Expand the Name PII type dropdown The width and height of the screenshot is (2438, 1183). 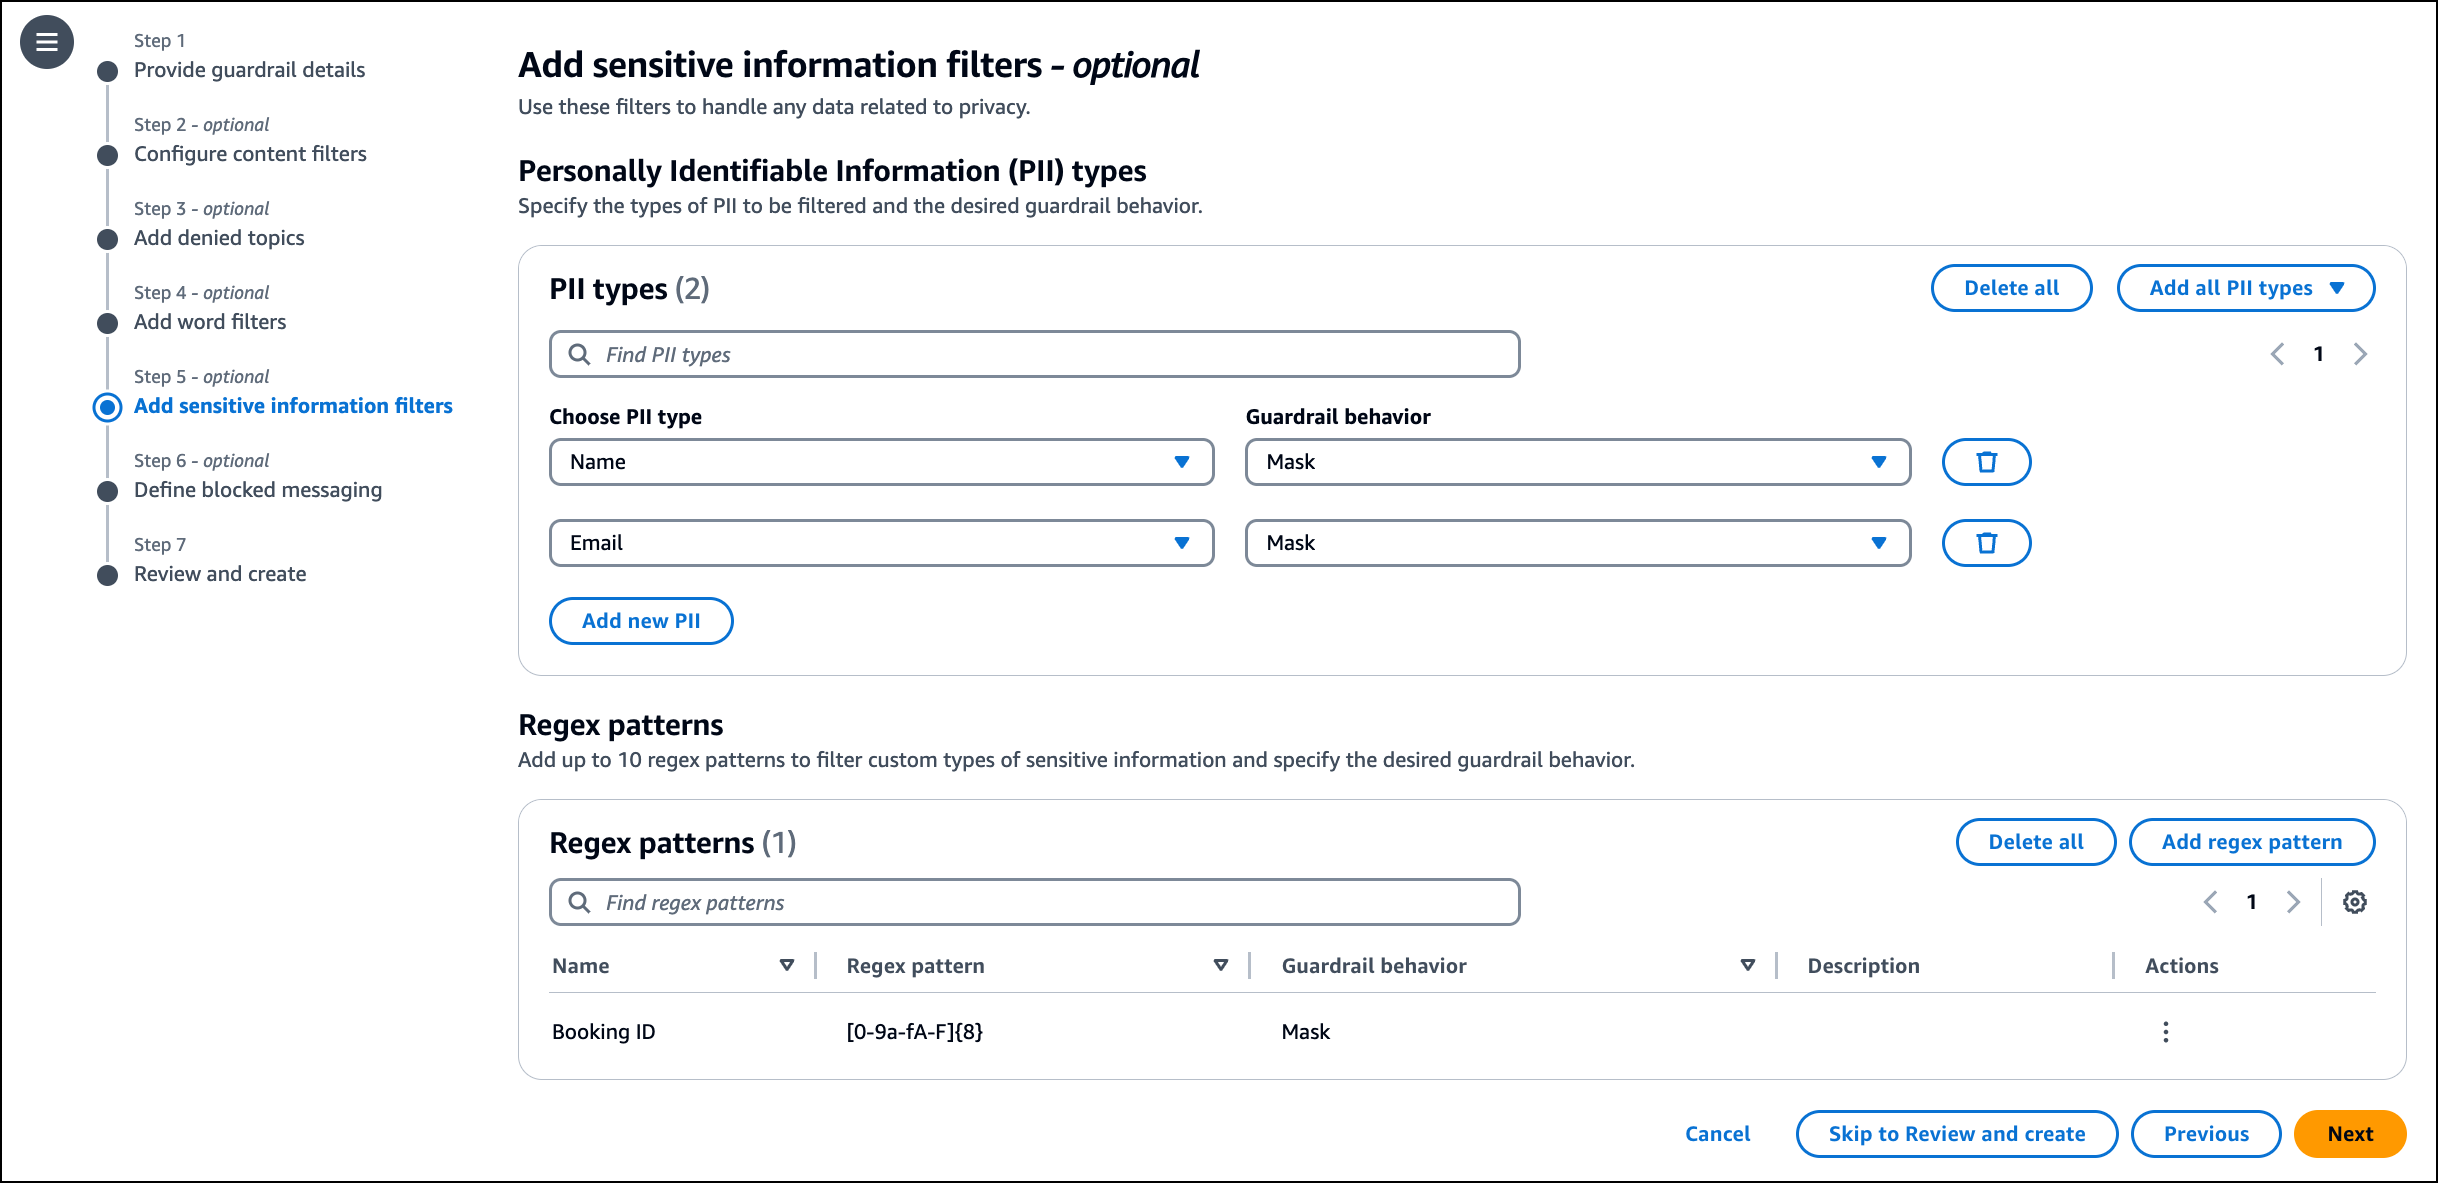(x=881, y=462)
